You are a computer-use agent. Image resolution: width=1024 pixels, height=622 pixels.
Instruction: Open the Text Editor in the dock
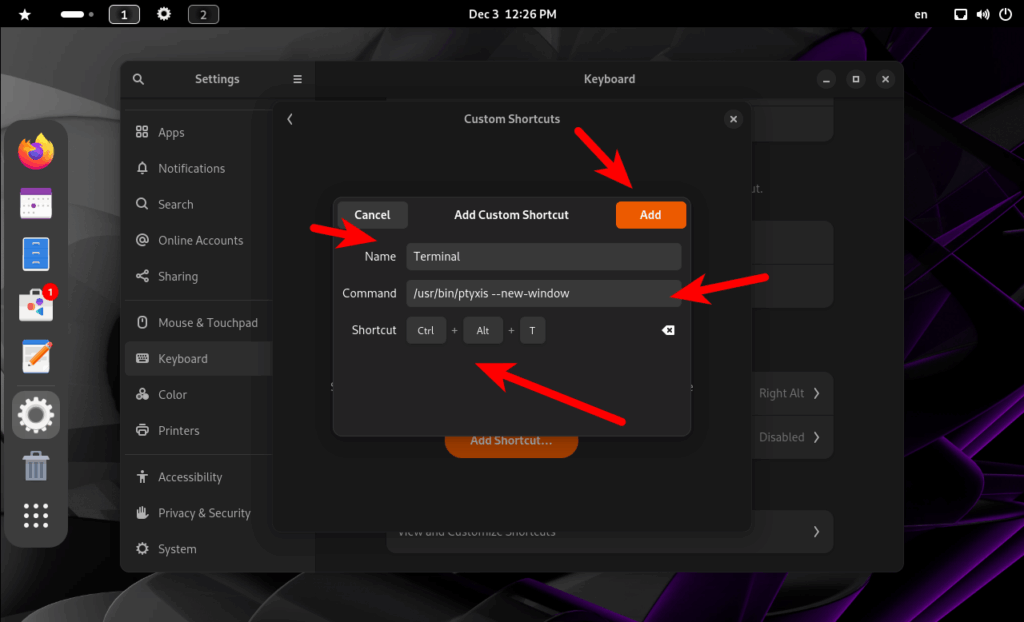pos(36,357)
